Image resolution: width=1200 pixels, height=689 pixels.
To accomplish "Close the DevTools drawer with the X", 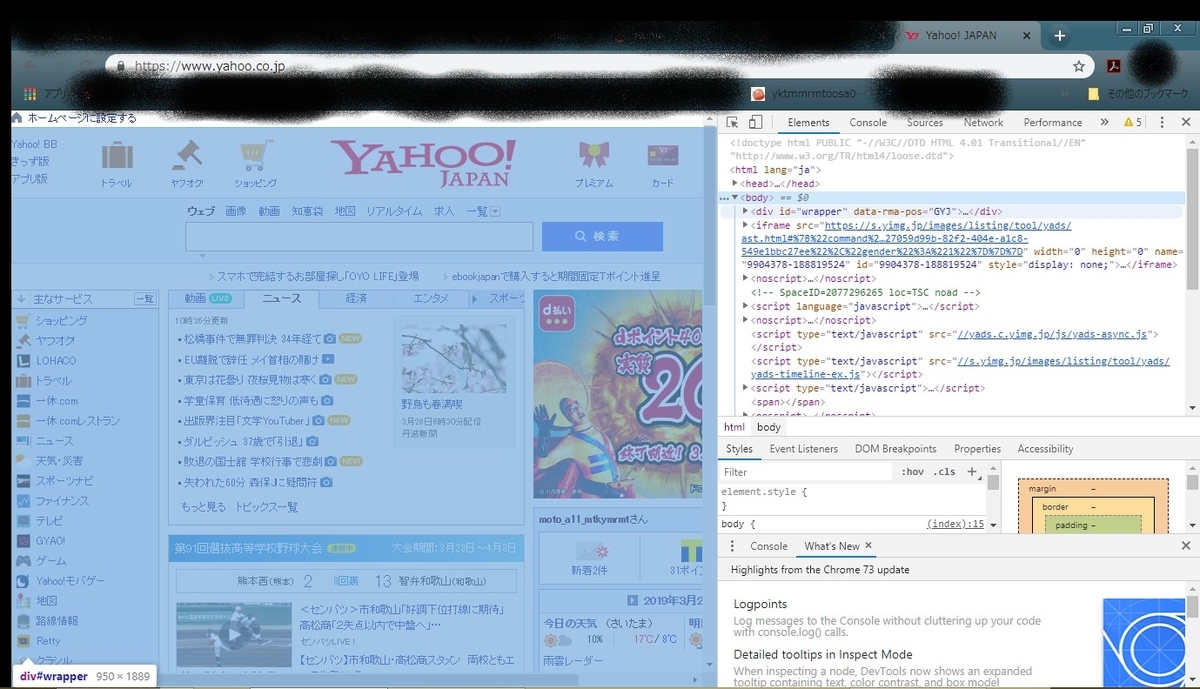I will click(1185, 546).
